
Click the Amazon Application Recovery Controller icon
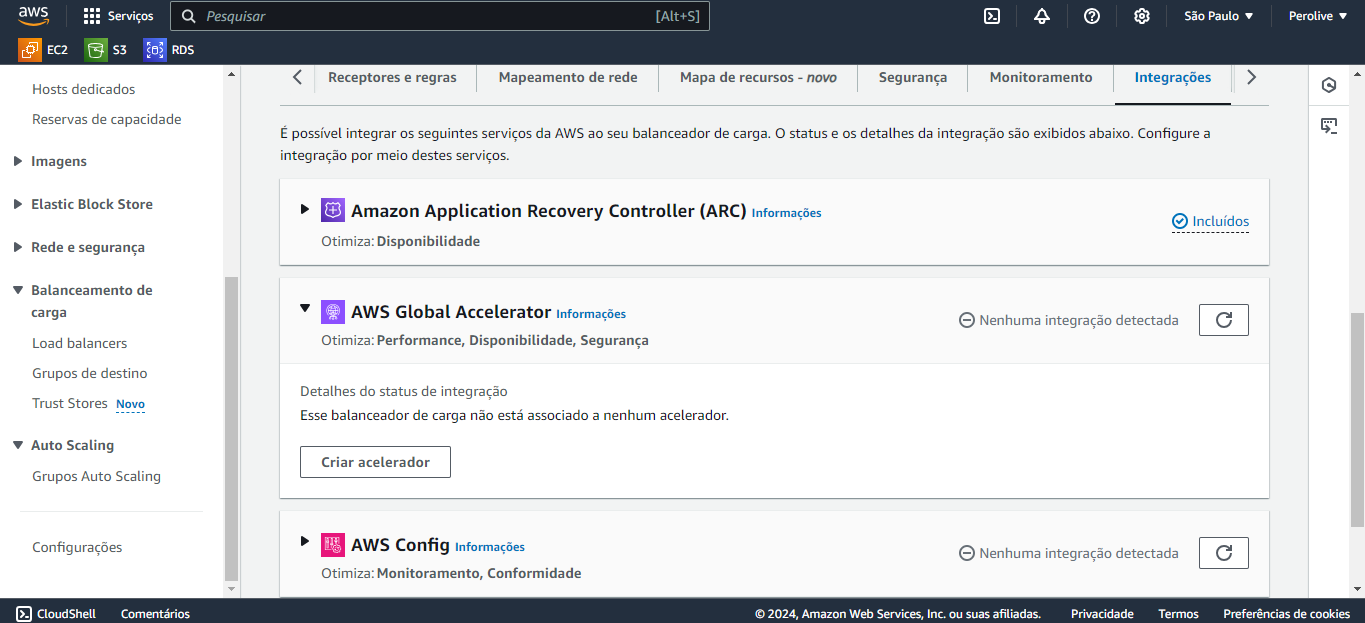pos(333,211)
